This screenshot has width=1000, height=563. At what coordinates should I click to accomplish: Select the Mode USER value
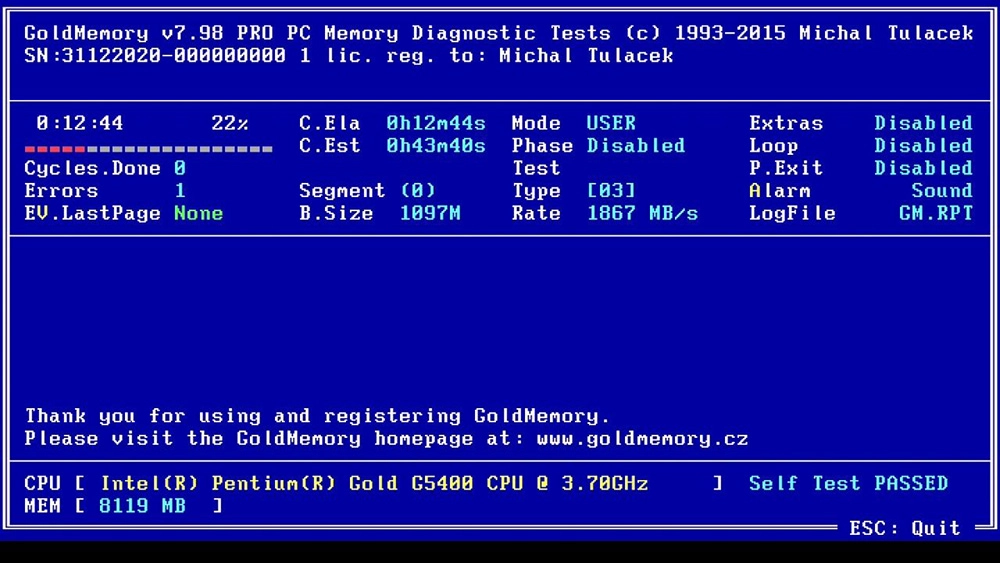611,123
